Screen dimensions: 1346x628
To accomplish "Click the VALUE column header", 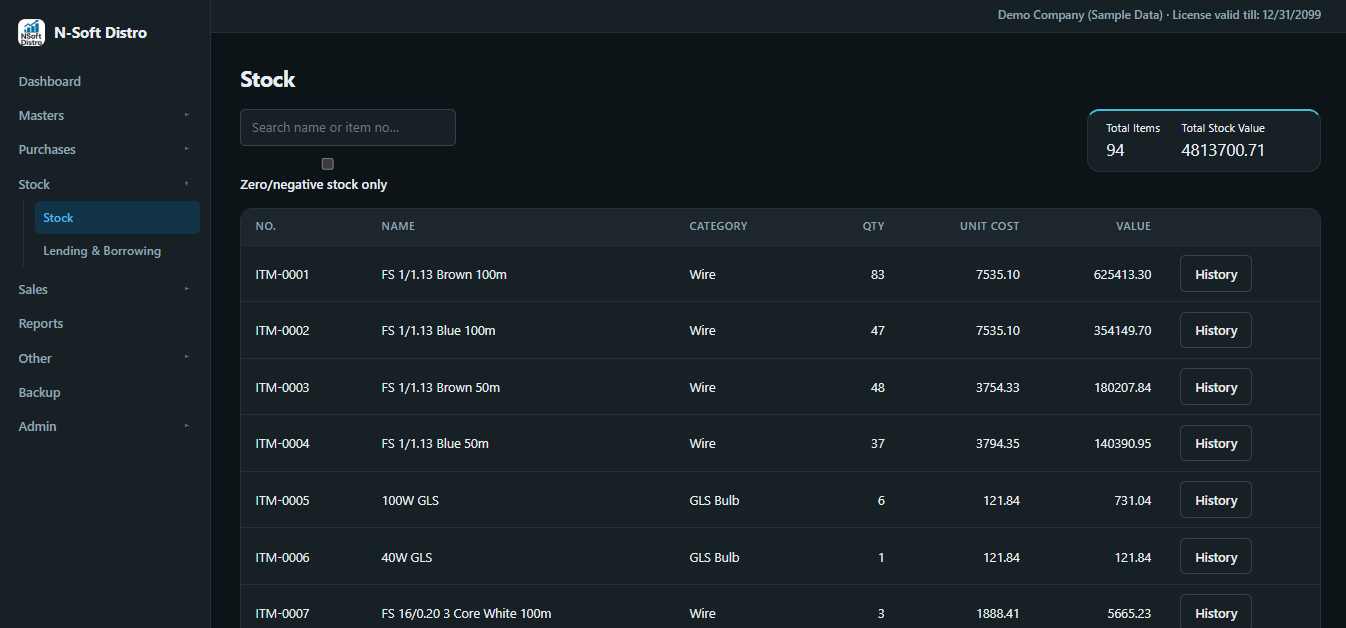I will (x=1134, y=226).
